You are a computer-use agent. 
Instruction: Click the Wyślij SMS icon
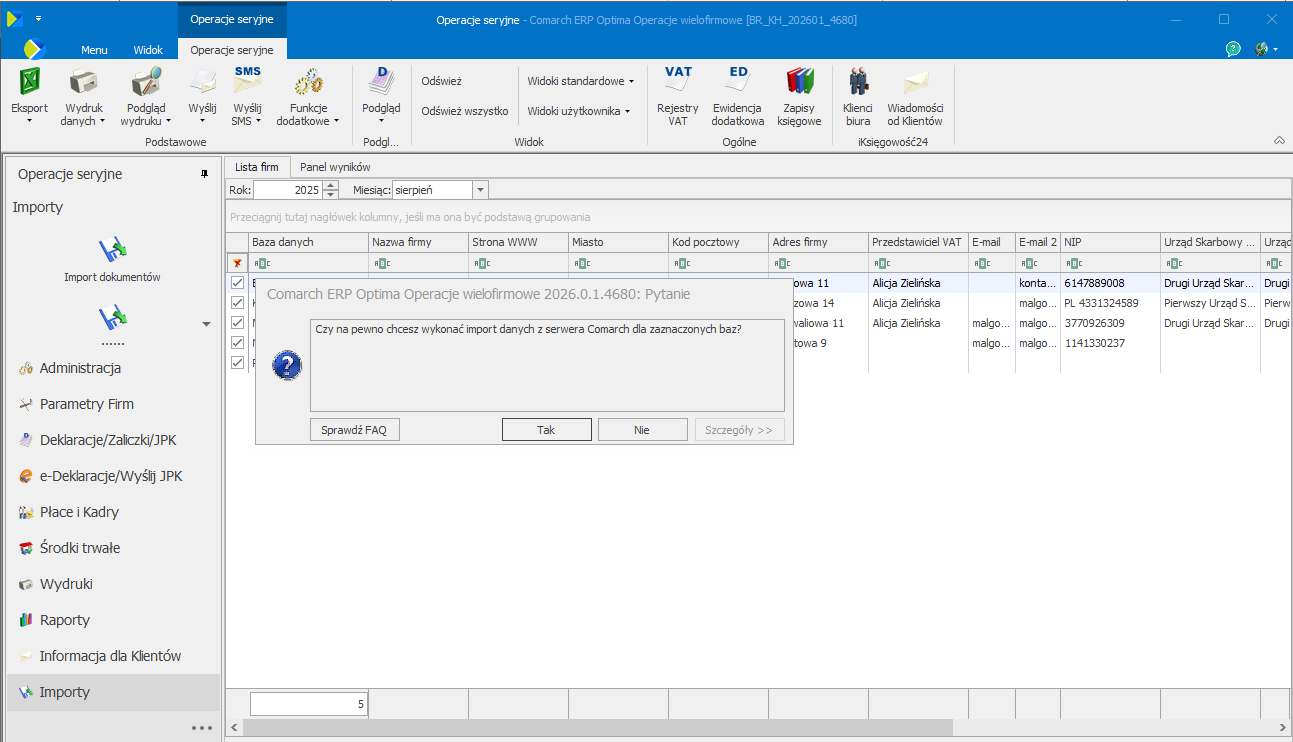247,81
